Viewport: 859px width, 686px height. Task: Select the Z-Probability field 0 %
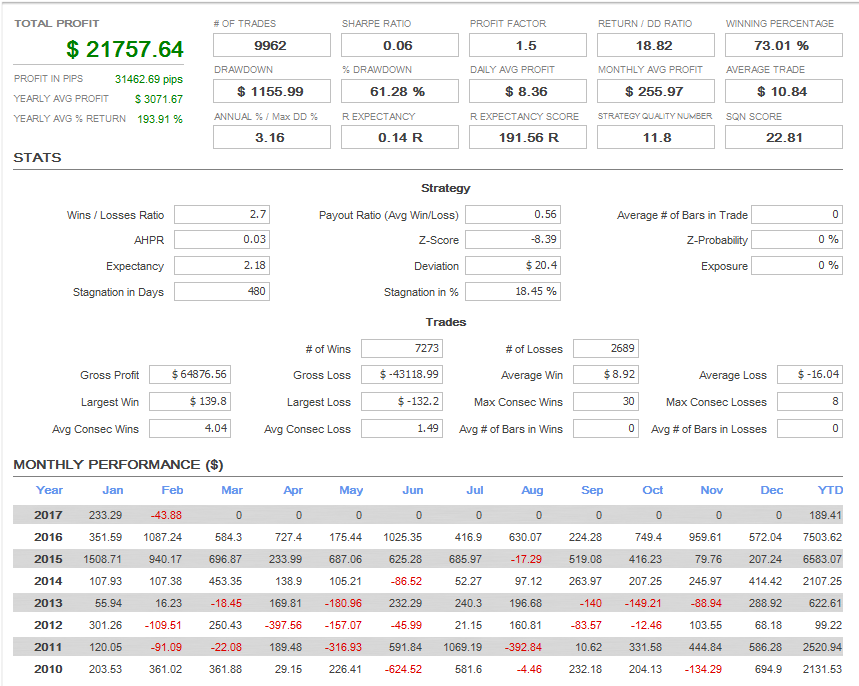(x=797, y=239)
